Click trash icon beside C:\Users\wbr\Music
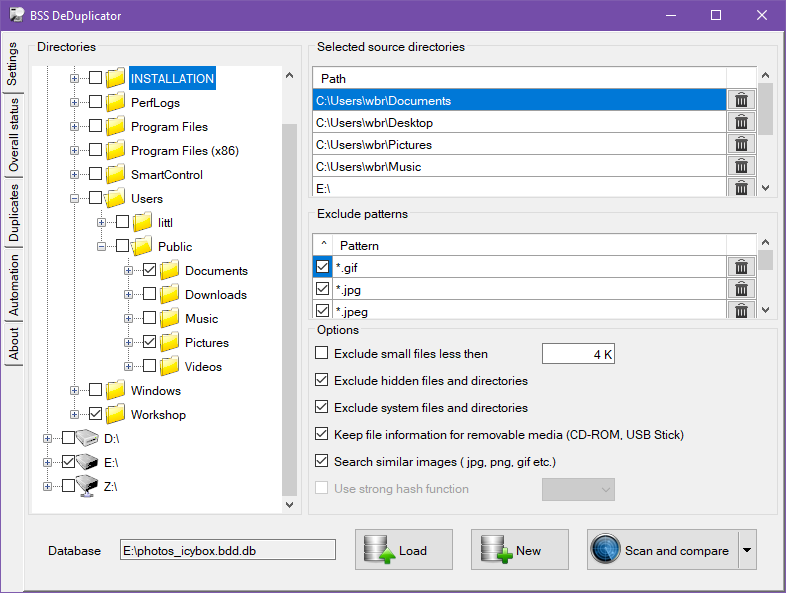The image size is (786, 593). tap(741, 166)
